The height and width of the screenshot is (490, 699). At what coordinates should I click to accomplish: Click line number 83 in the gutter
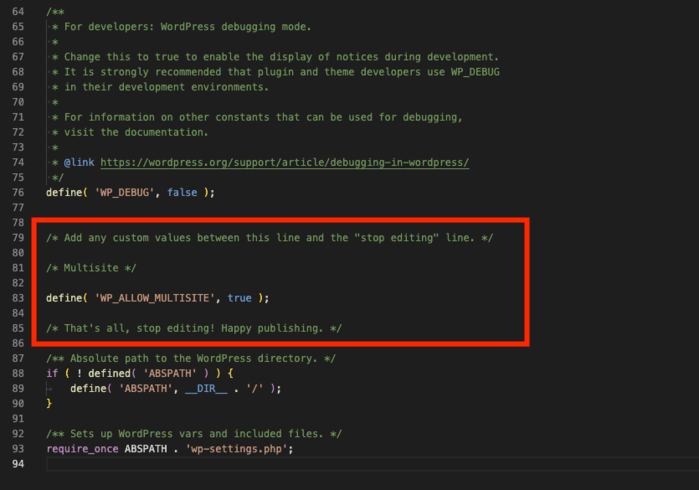pos(18,298)
